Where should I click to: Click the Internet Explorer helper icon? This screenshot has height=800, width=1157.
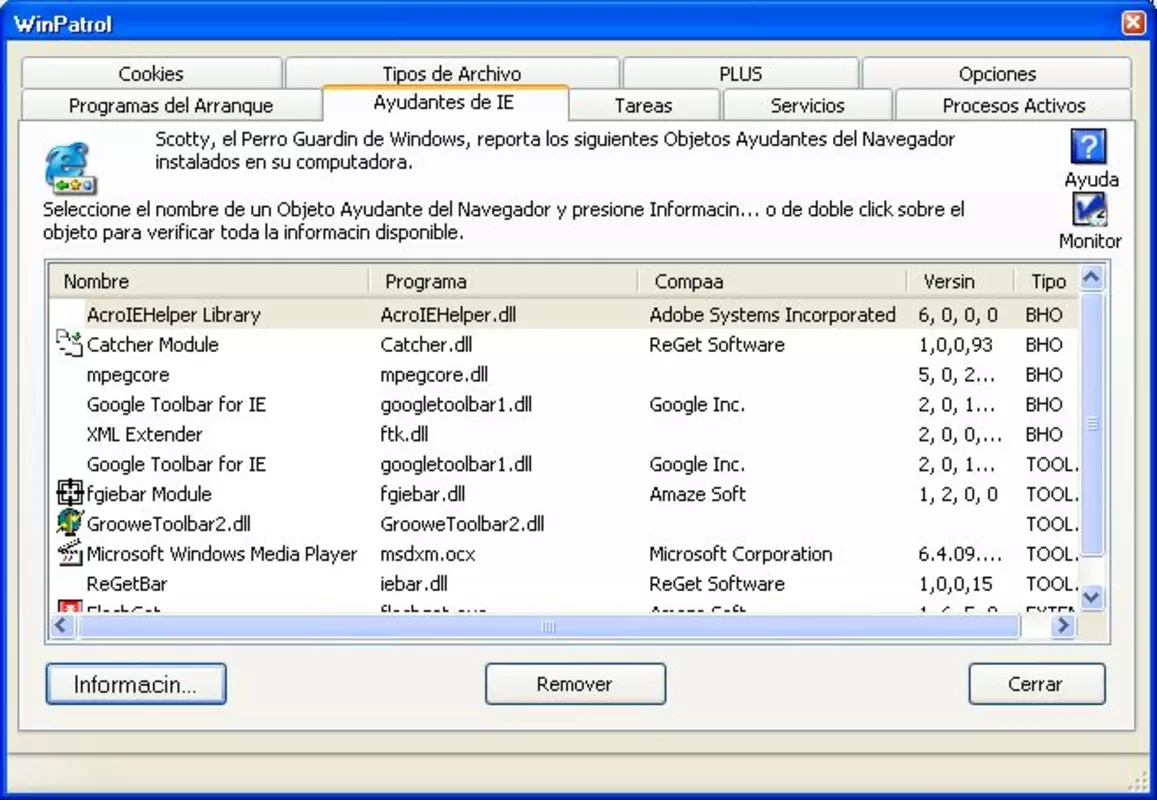70,169
